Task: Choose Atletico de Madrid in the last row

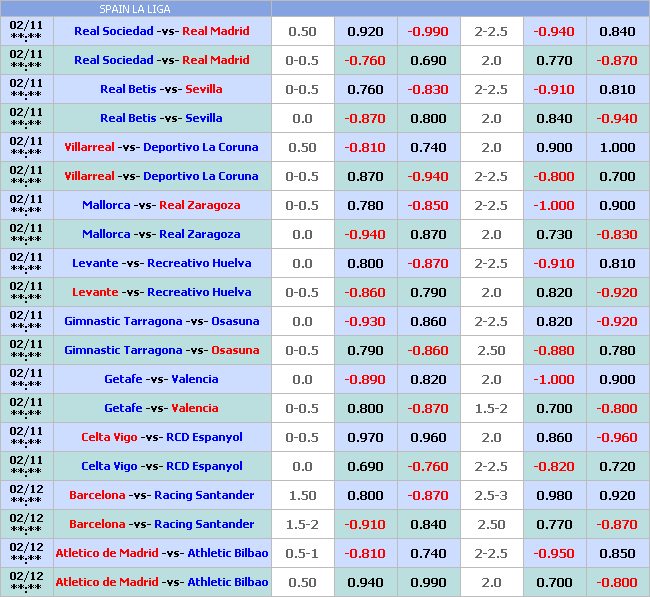Action: [x=107, y=582]
